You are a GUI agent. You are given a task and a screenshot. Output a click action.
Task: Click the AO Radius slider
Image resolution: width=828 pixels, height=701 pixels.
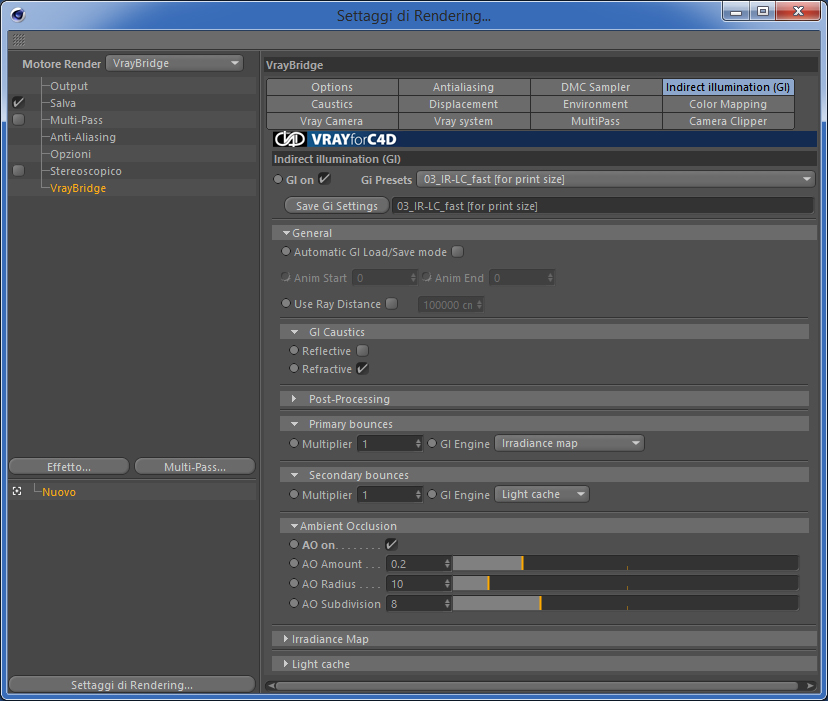[x=626, y=584]
